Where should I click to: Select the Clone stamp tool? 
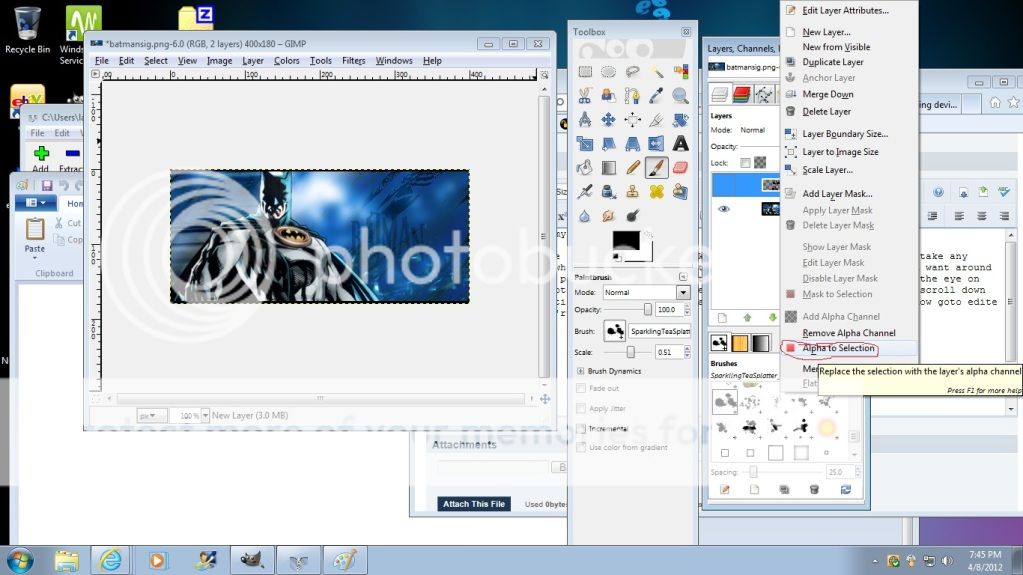tap(632, 191)
